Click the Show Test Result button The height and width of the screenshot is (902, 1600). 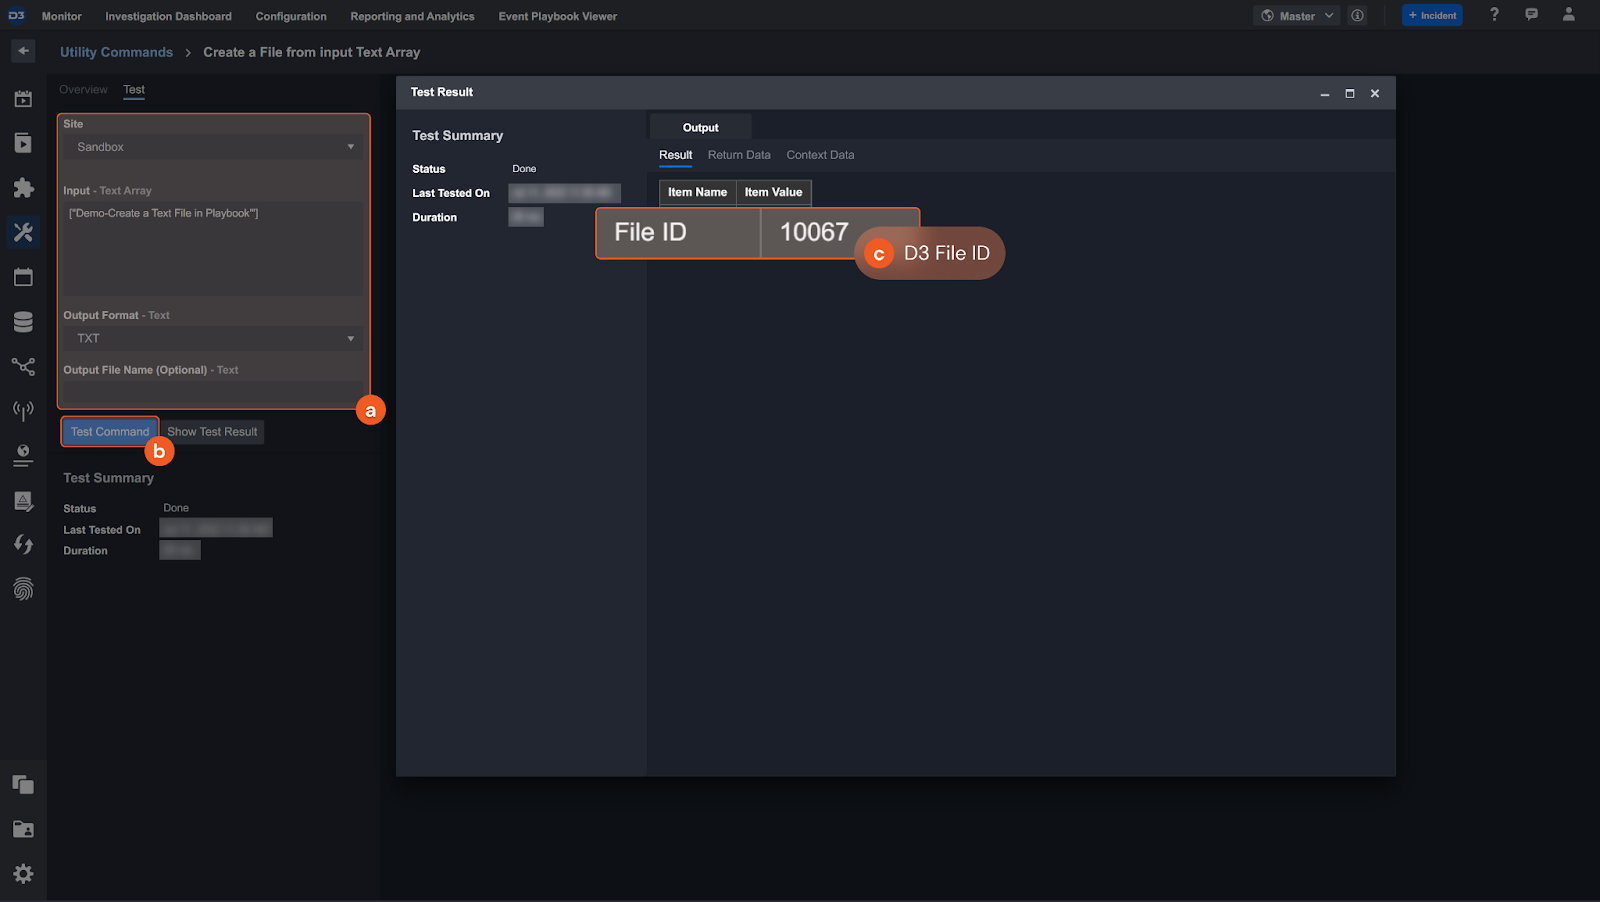coord(212,432)
